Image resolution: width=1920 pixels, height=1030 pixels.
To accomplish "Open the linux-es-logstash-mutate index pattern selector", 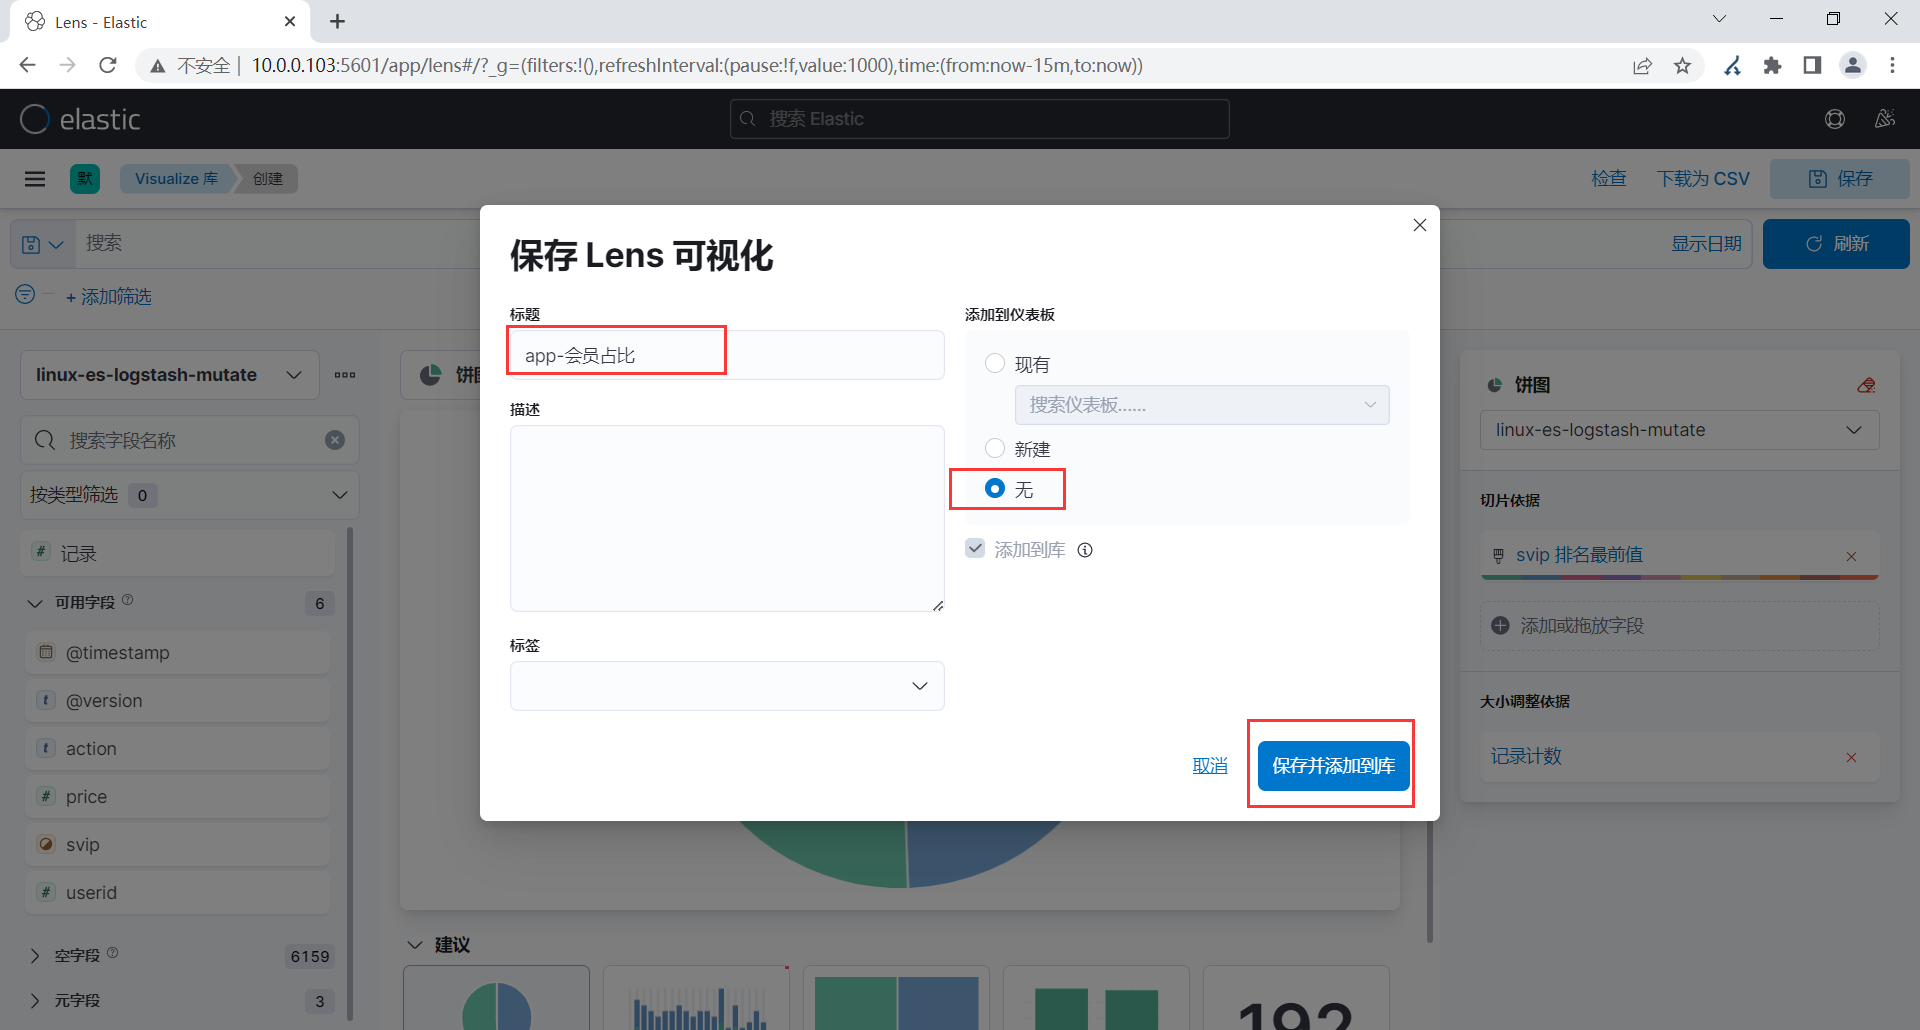I will pyautogui.click(x=170, y=375).
